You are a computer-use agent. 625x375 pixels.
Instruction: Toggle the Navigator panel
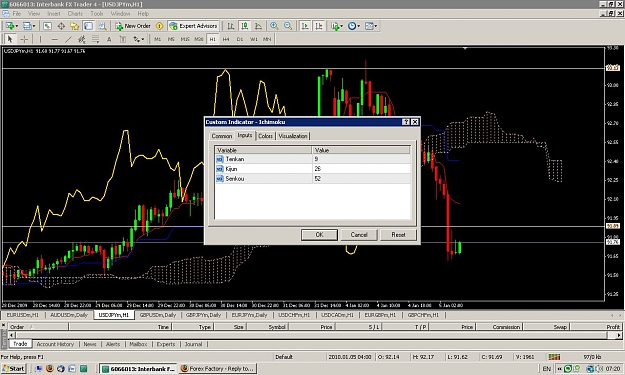pyautogui.click(x=75, y=26)
